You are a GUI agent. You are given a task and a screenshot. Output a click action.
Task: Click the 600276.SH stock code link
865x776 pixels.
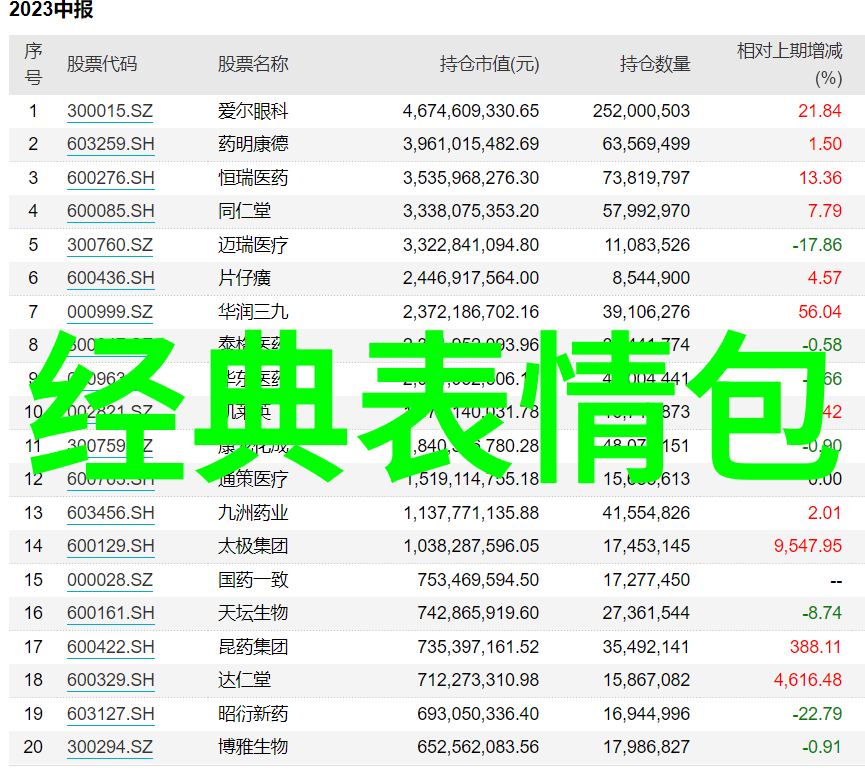click(x=110, y=178)
